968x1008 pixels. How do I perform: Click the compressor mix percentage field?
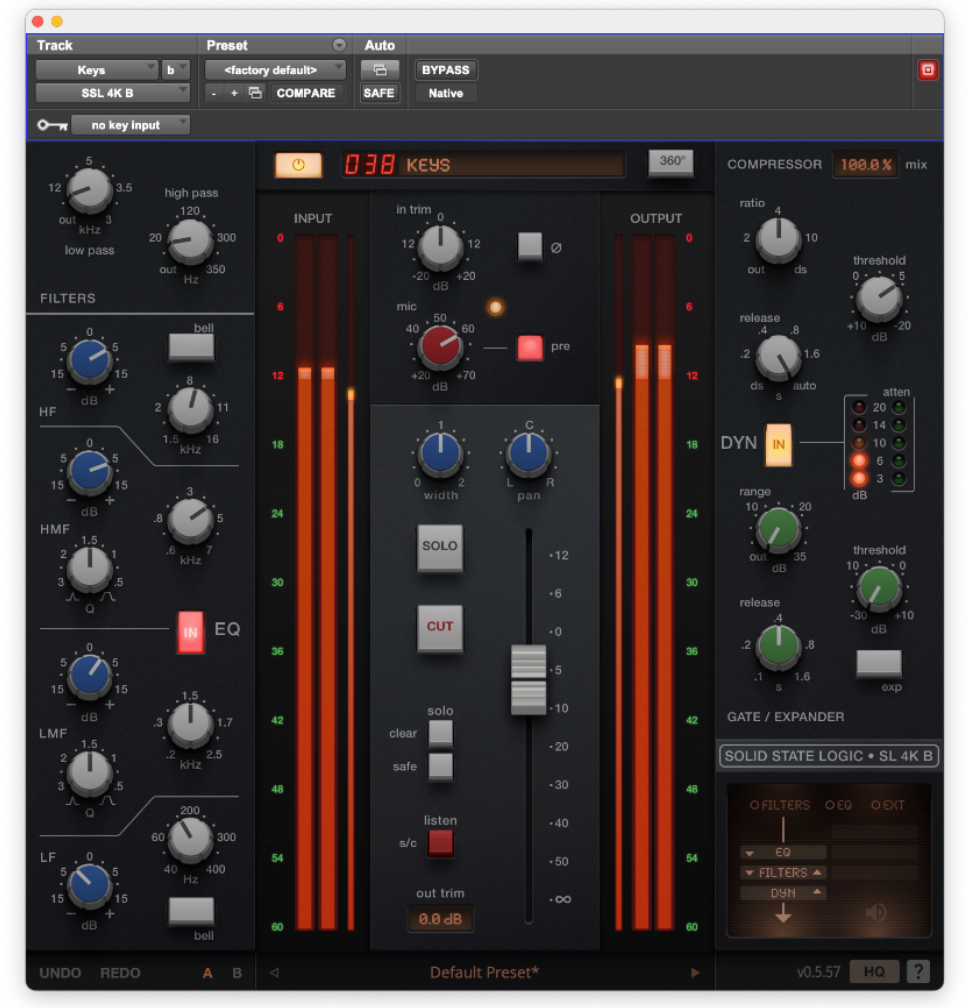pyautogui.click(x=866, y=165)
